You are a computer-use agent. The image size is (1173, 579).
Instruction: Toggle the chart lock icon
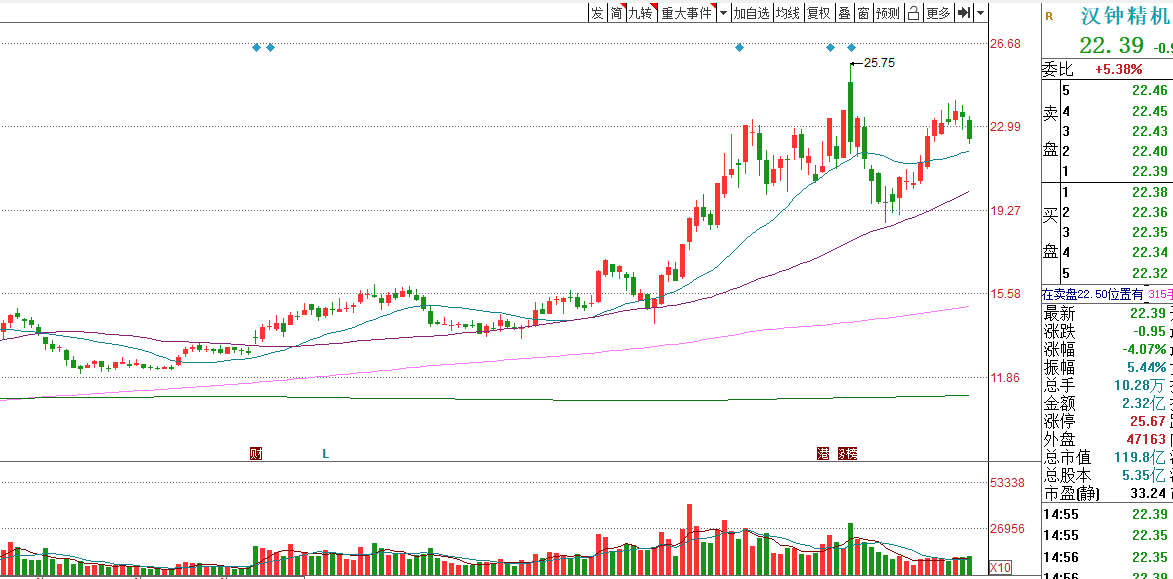coord(913,13)
